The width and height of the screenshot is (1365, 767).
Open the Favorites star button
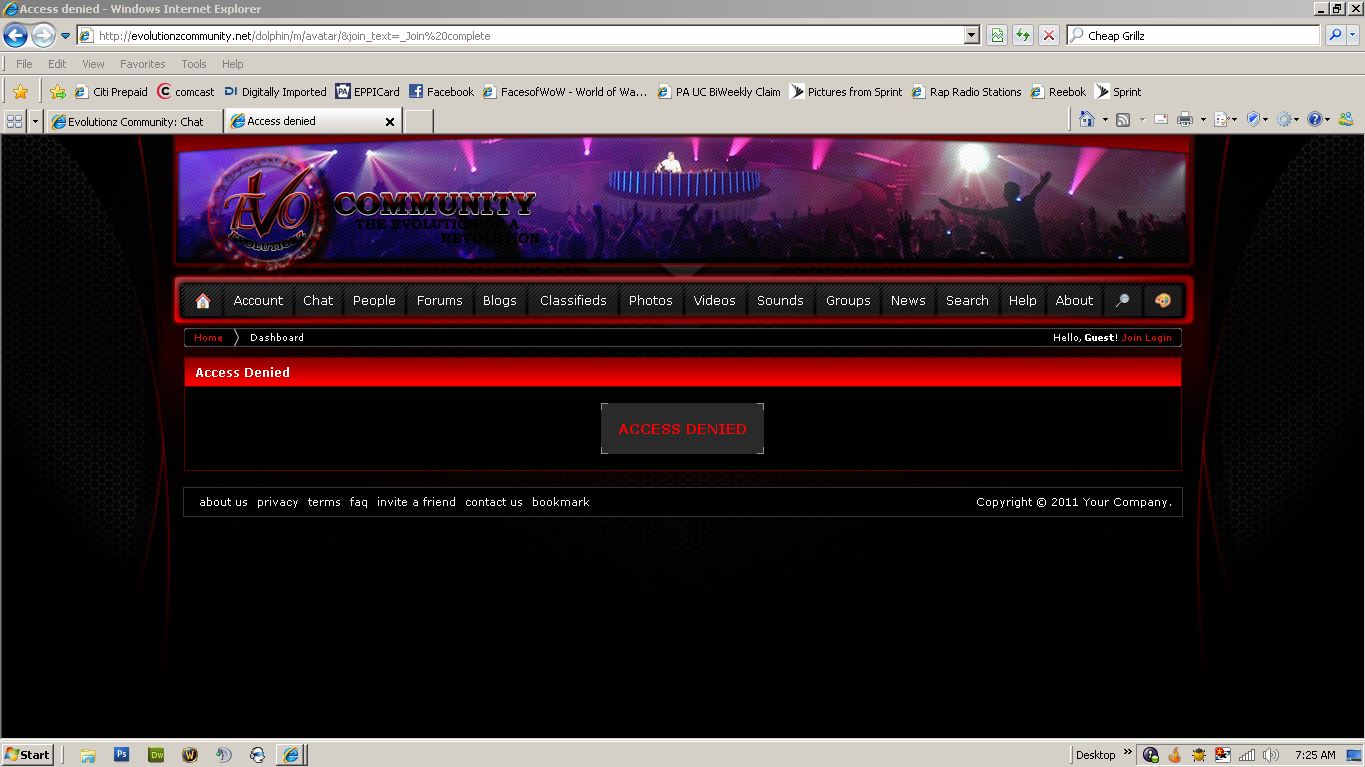click(x=20, y=92)
